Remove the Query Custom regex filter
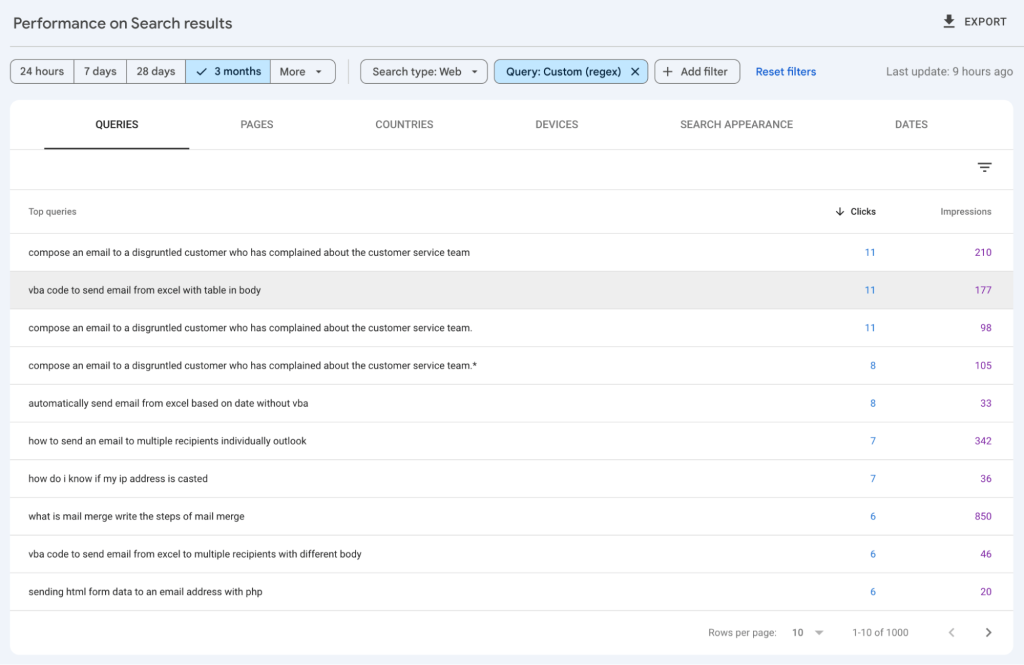The height and width of the screenshot is (665, 1024). [635, 72]
